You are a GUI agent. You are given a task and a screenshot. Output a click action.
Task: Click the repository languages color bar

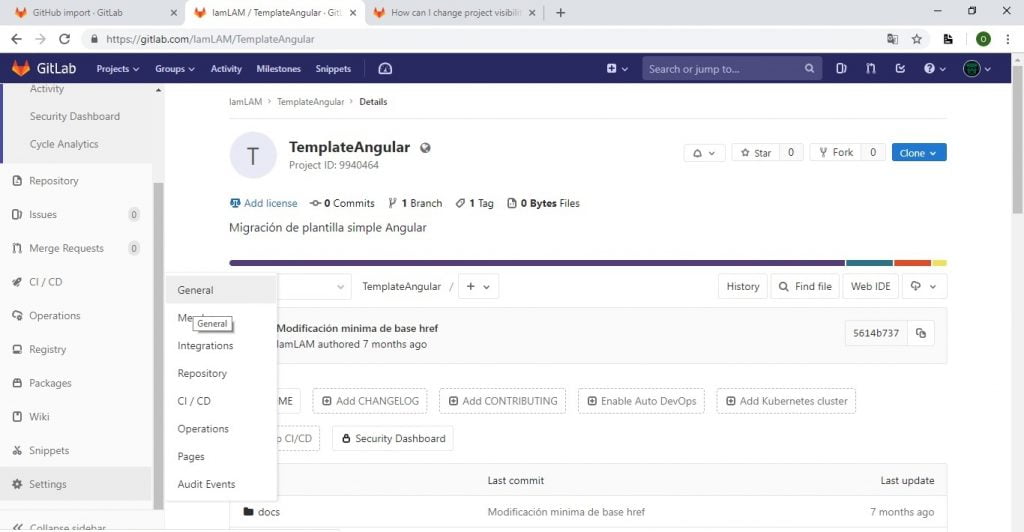[x=588, y=263]
